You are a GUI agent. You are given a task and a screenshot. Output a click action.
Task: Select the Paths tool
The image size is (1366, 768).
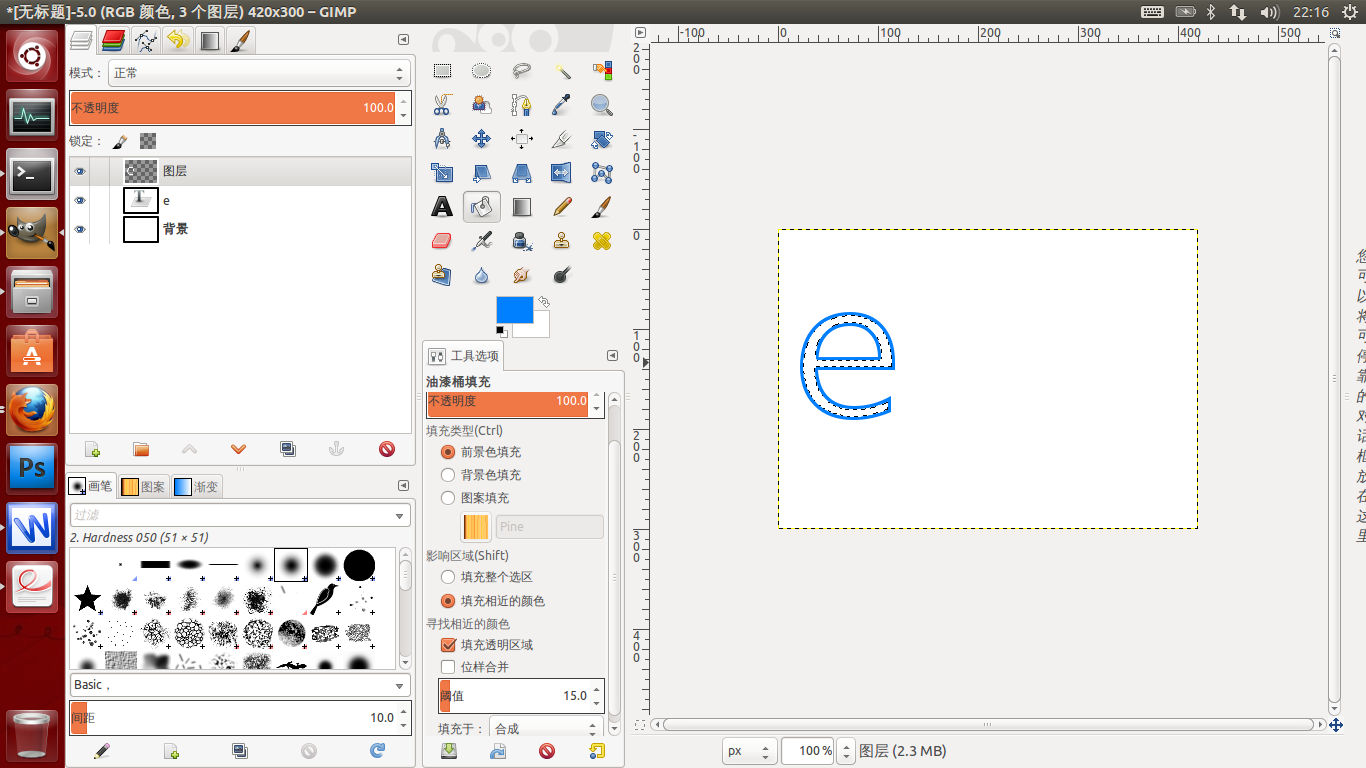pos(521,105)
